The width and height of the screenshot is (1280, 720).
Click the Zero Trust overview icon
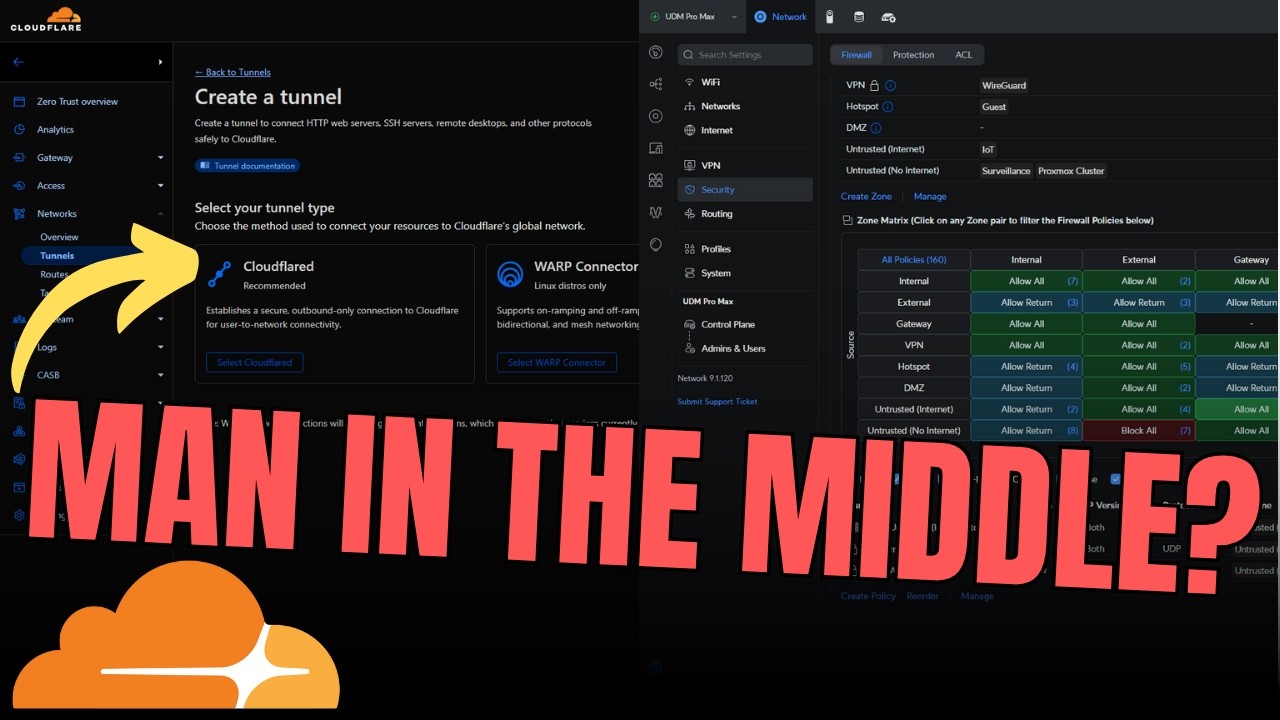19,102
